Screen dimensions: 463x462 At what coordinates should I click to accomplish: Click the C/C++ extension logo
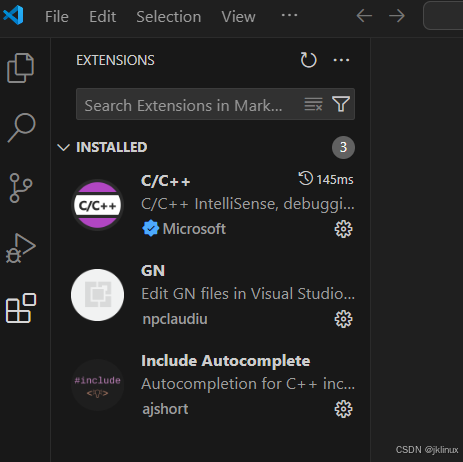(98, 205)
